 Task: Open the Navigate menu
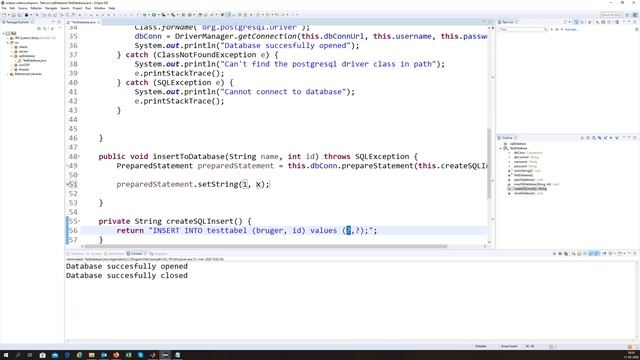[51, 8]
